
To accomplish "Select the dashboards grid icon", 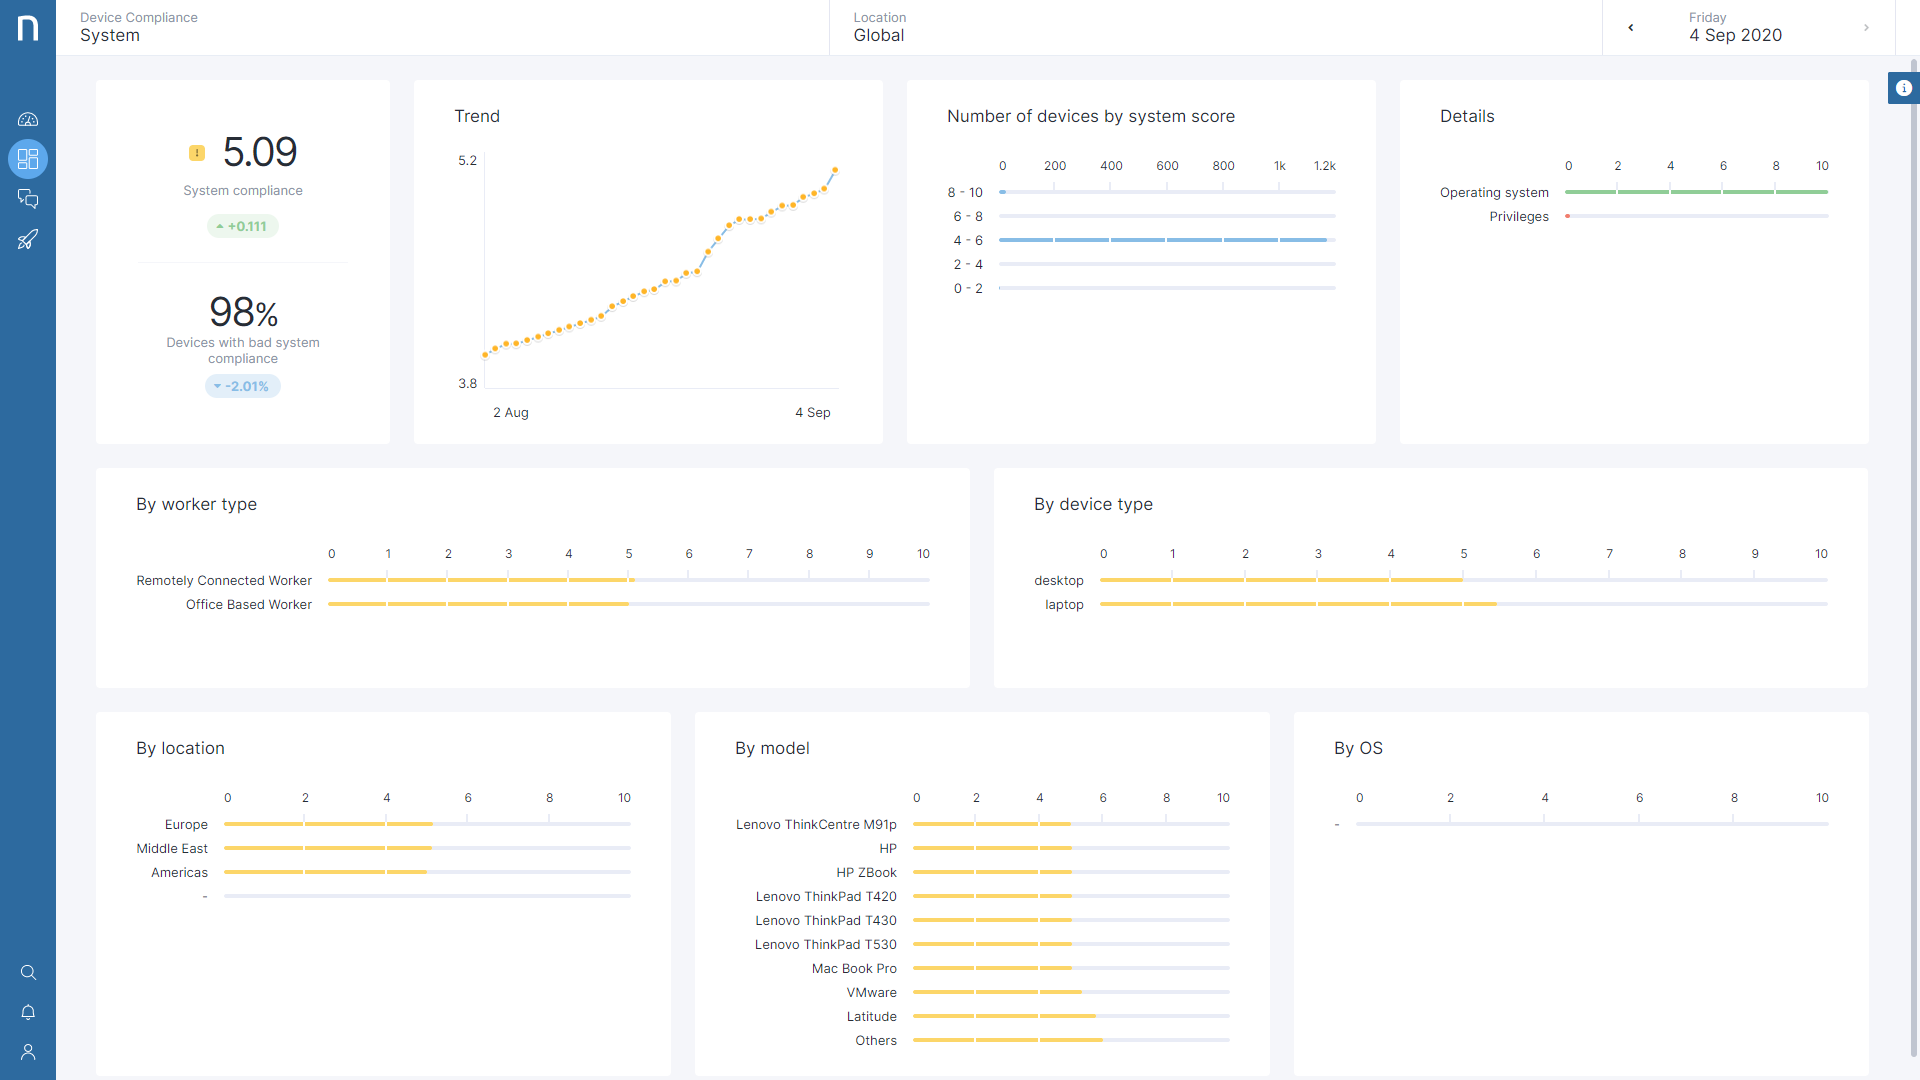I will click(28, 159).
